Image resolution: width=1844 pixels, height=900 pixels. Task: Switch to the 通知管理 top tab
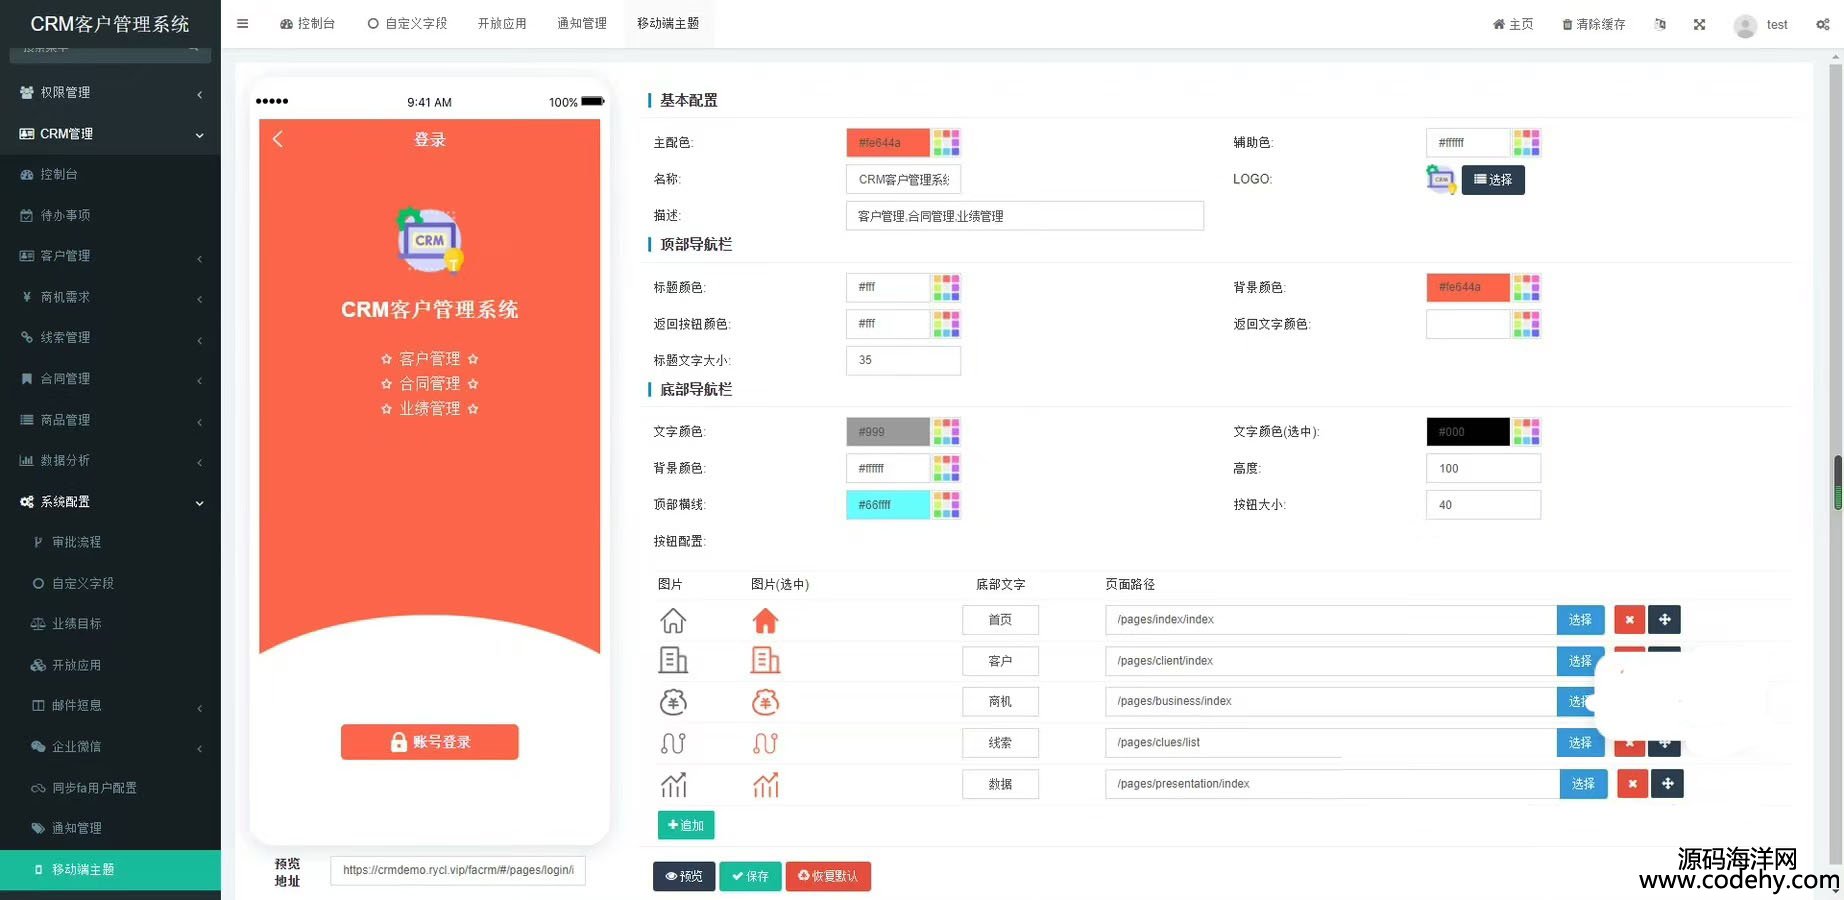tap(582, 24)
